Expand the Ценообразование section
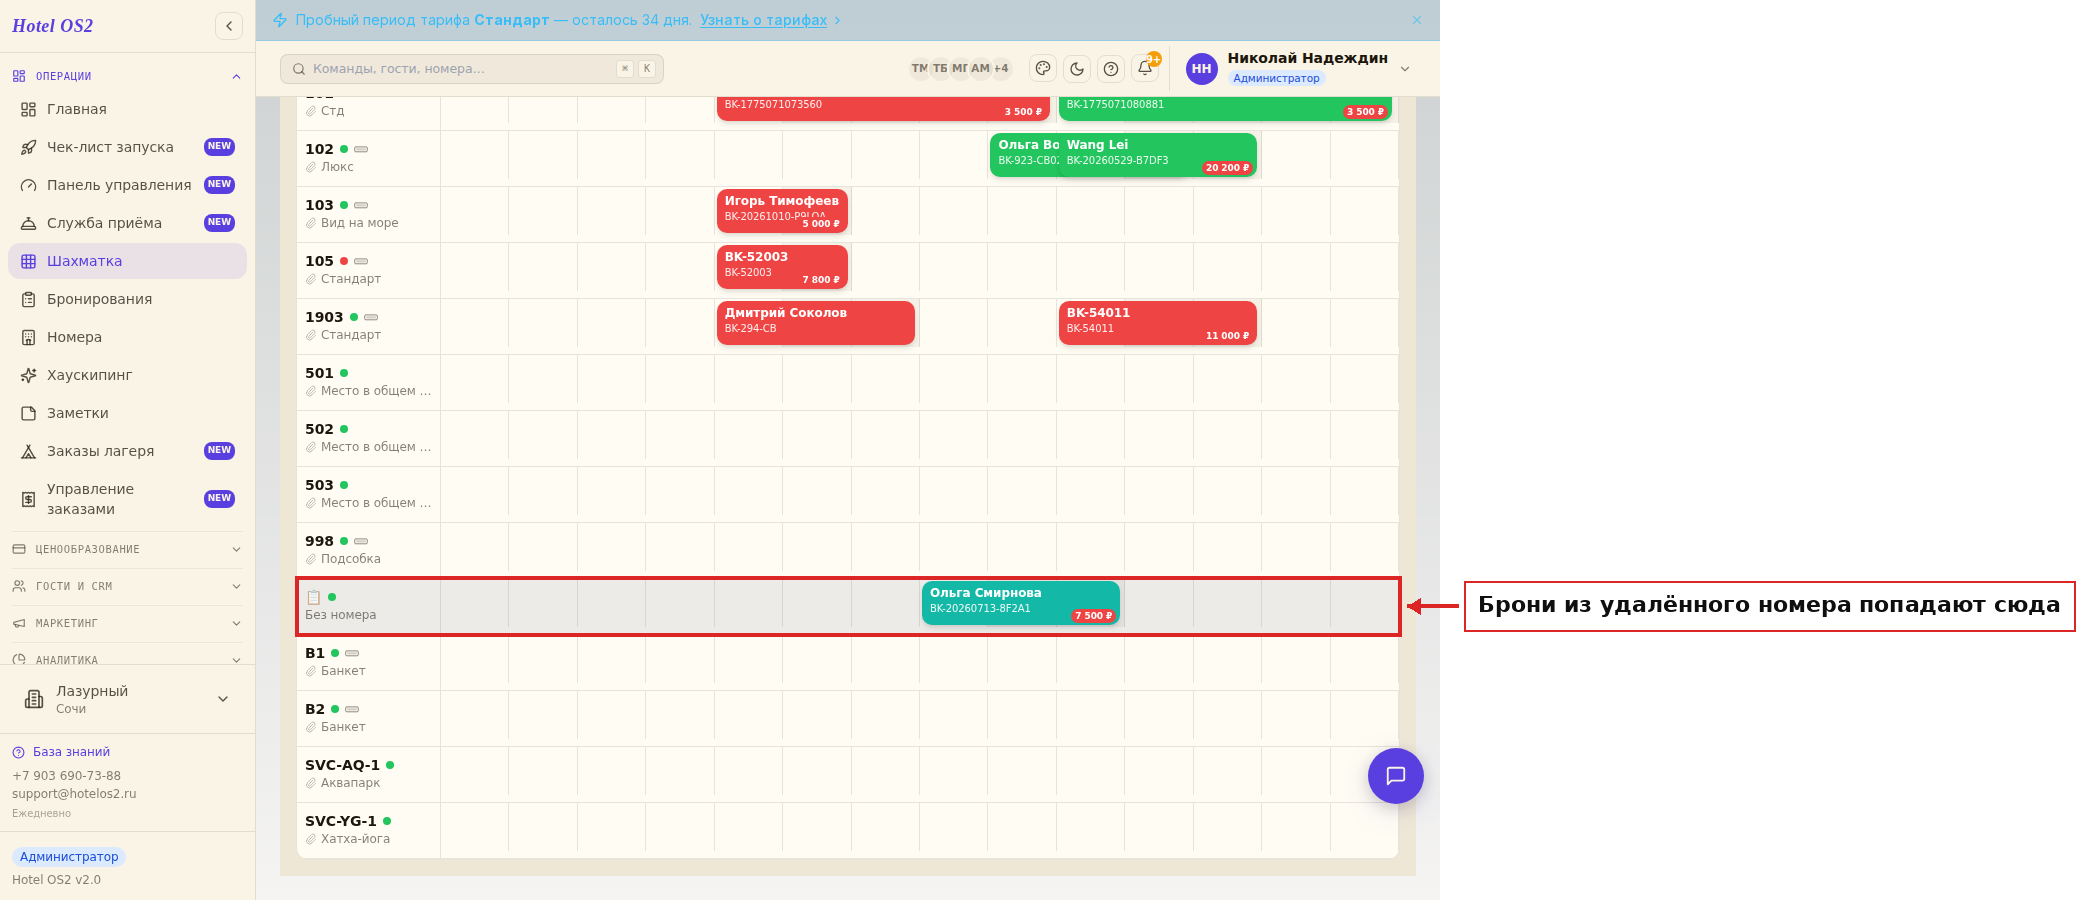The image size is (2099, 900). coord(127,549)
